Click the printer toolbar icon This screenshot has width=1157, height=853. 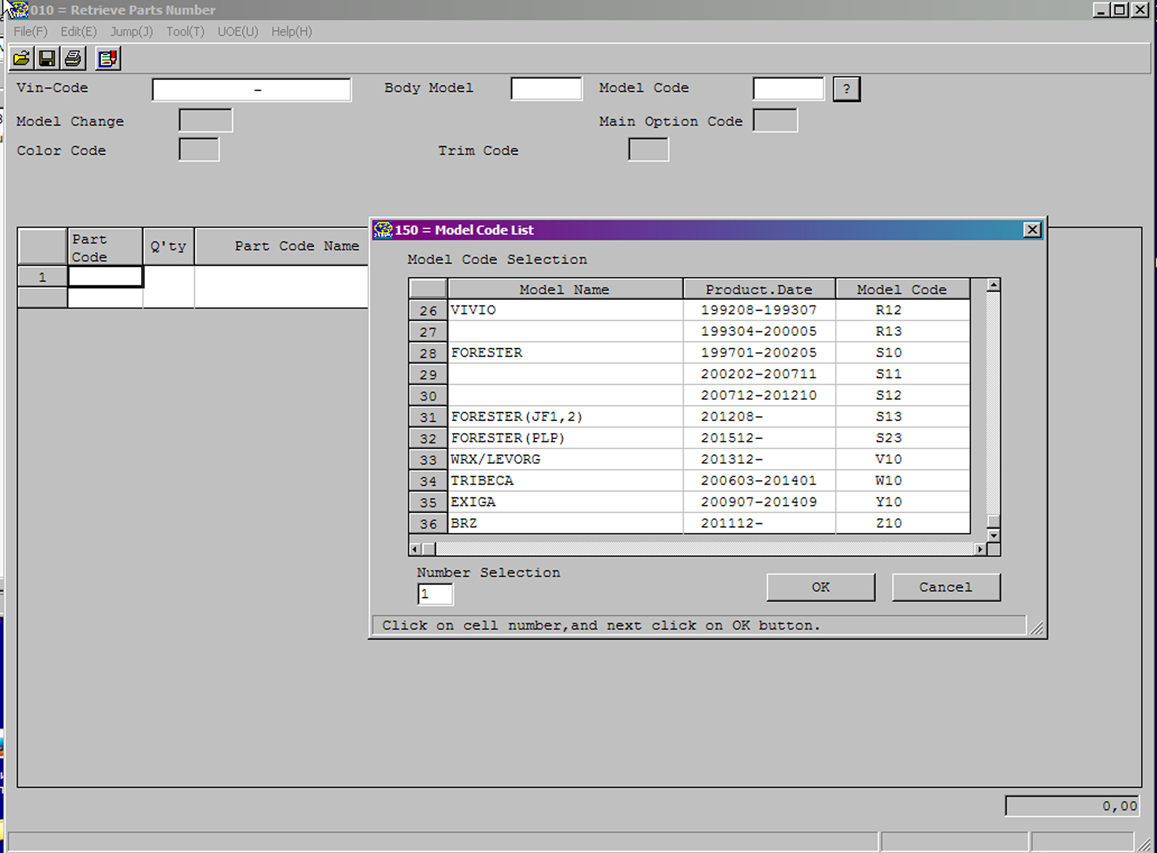coord(73,59)
